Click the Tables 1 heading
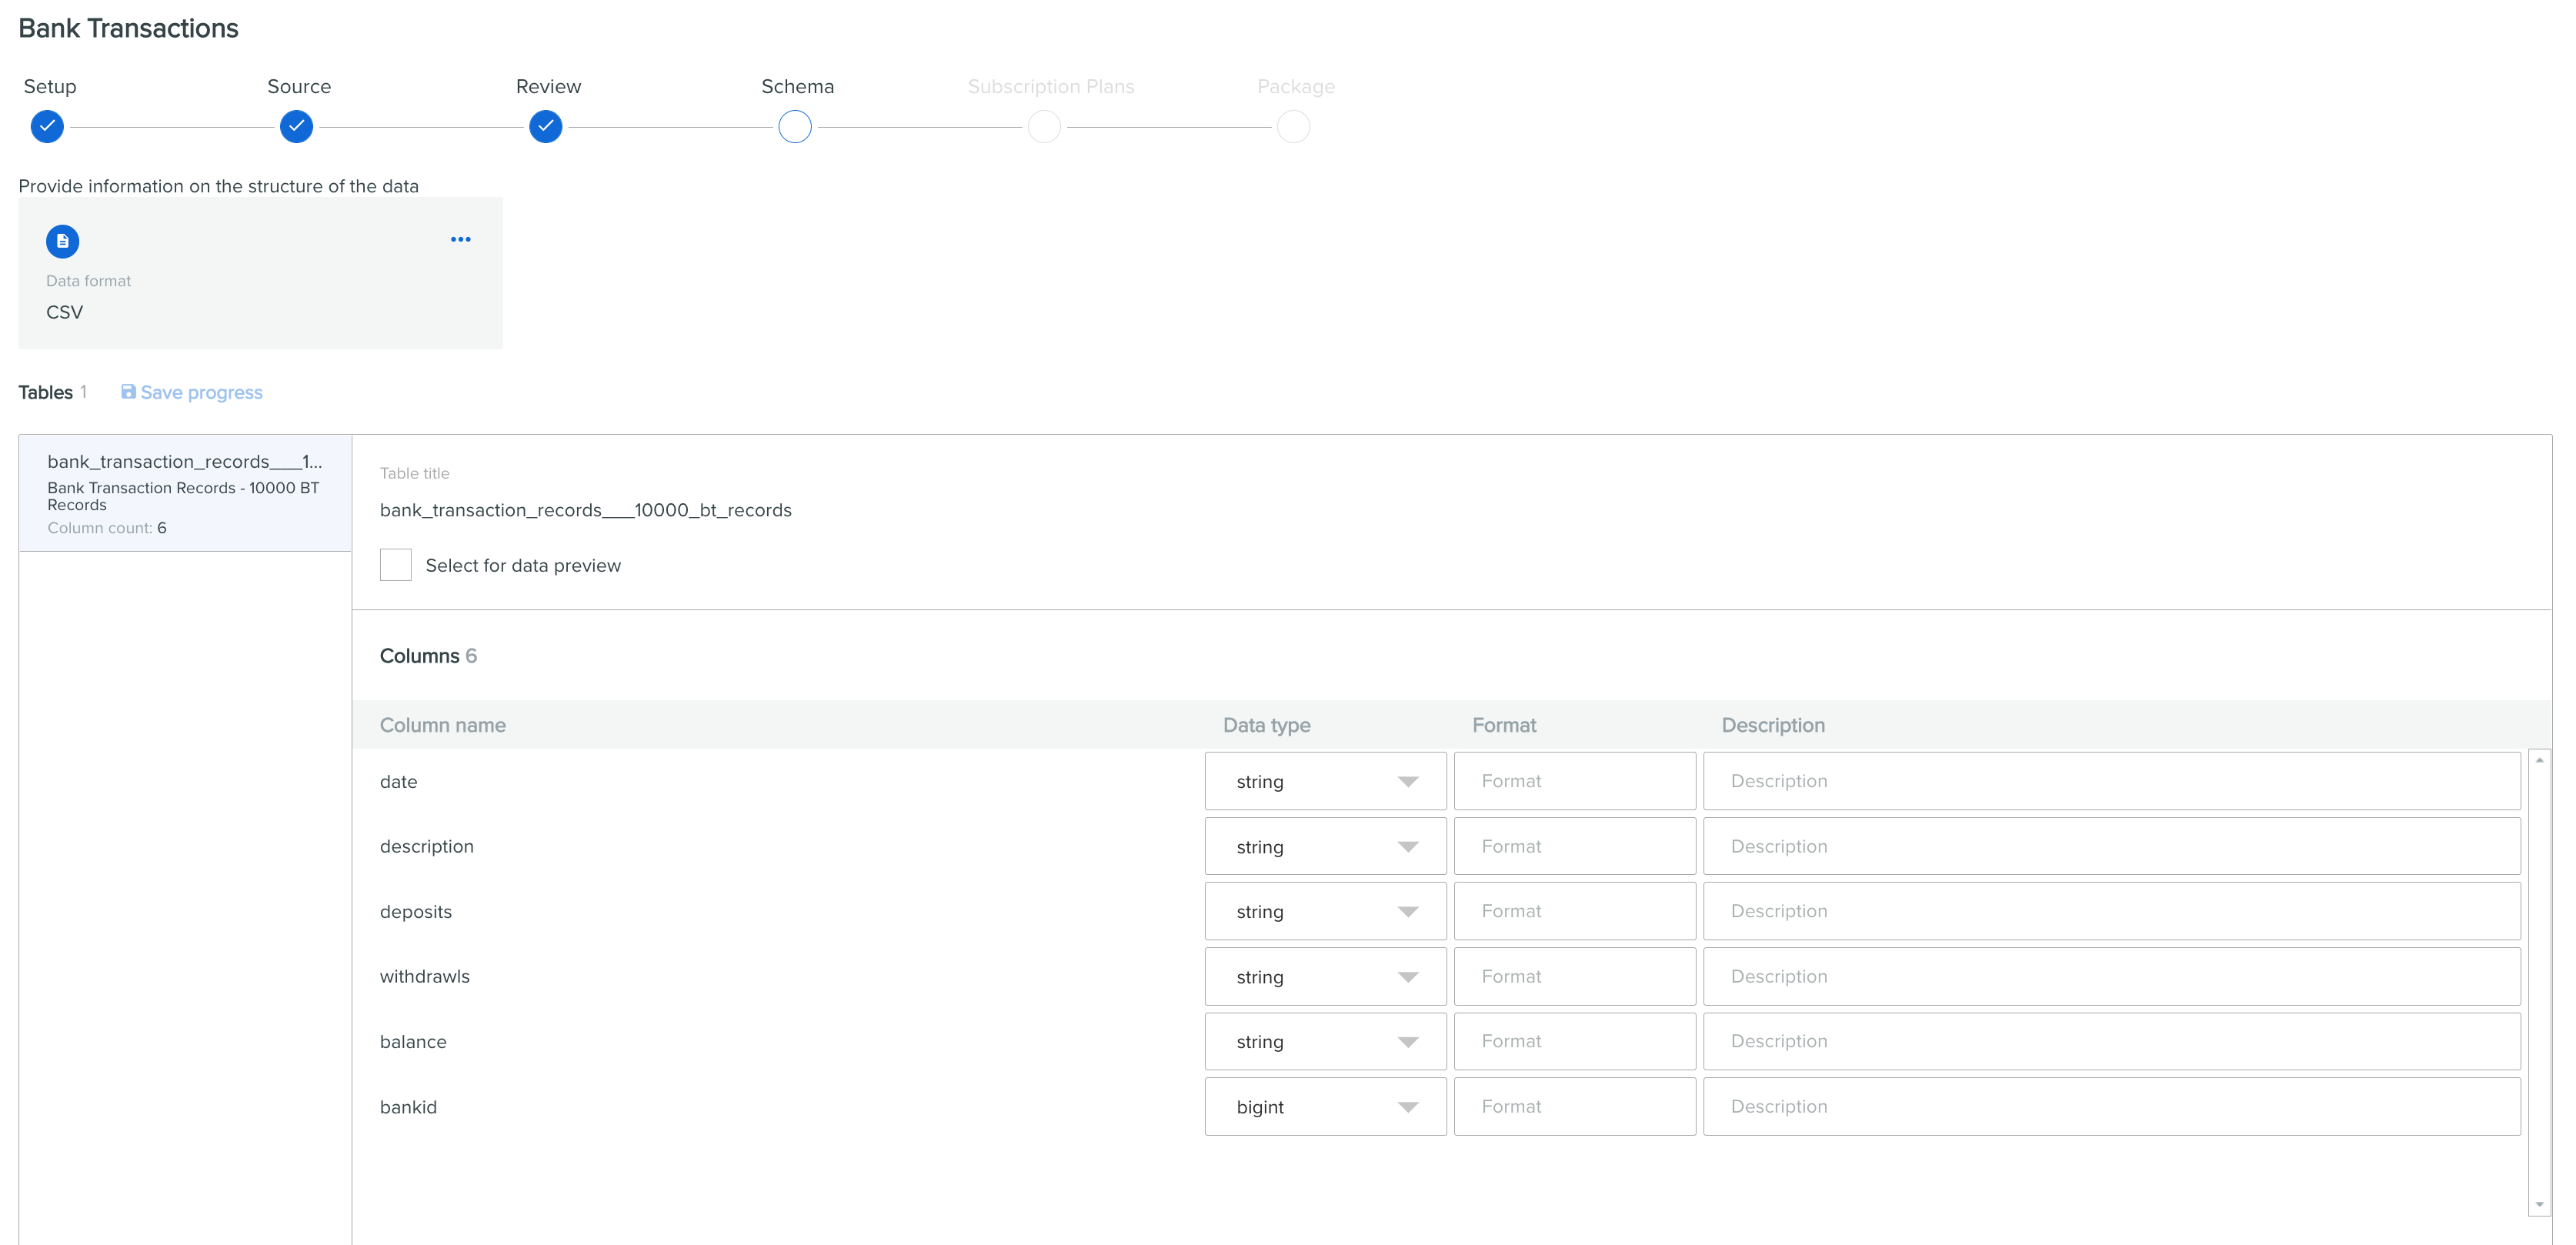The image size is (2576, 1245). [x=53, y=392]
